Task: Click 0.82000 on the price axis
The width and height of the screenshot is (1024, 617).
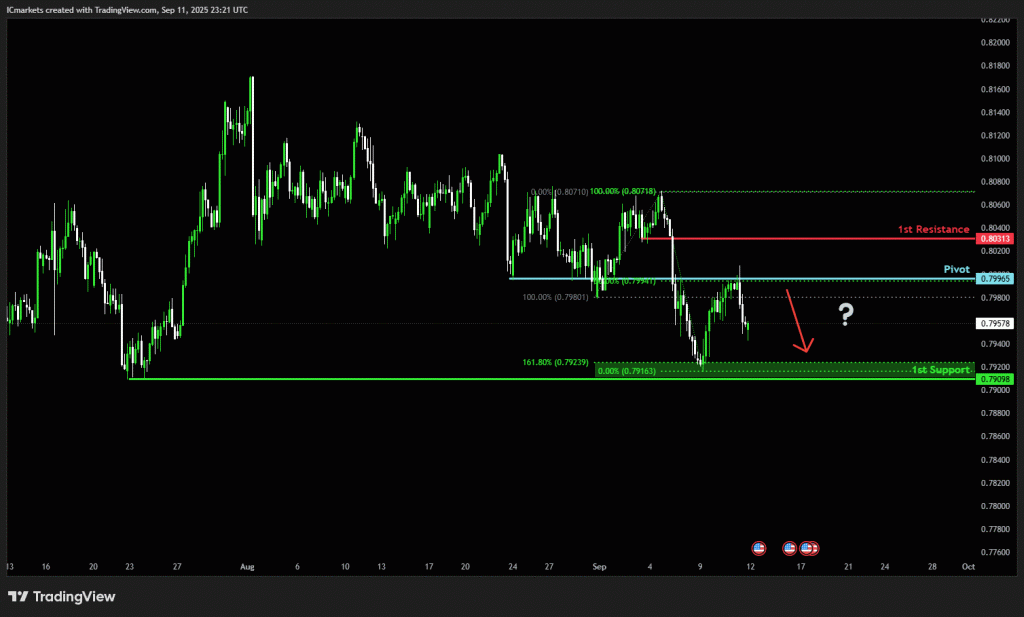Action: coord(995,42)
